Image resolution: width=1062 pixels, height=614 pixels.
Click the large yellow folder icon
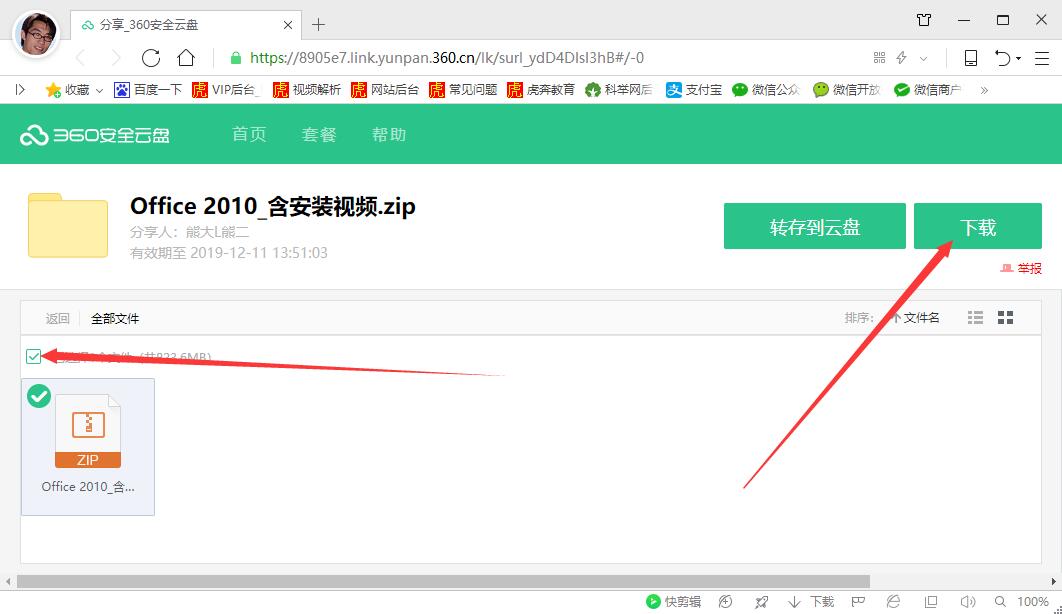[68, 225]
